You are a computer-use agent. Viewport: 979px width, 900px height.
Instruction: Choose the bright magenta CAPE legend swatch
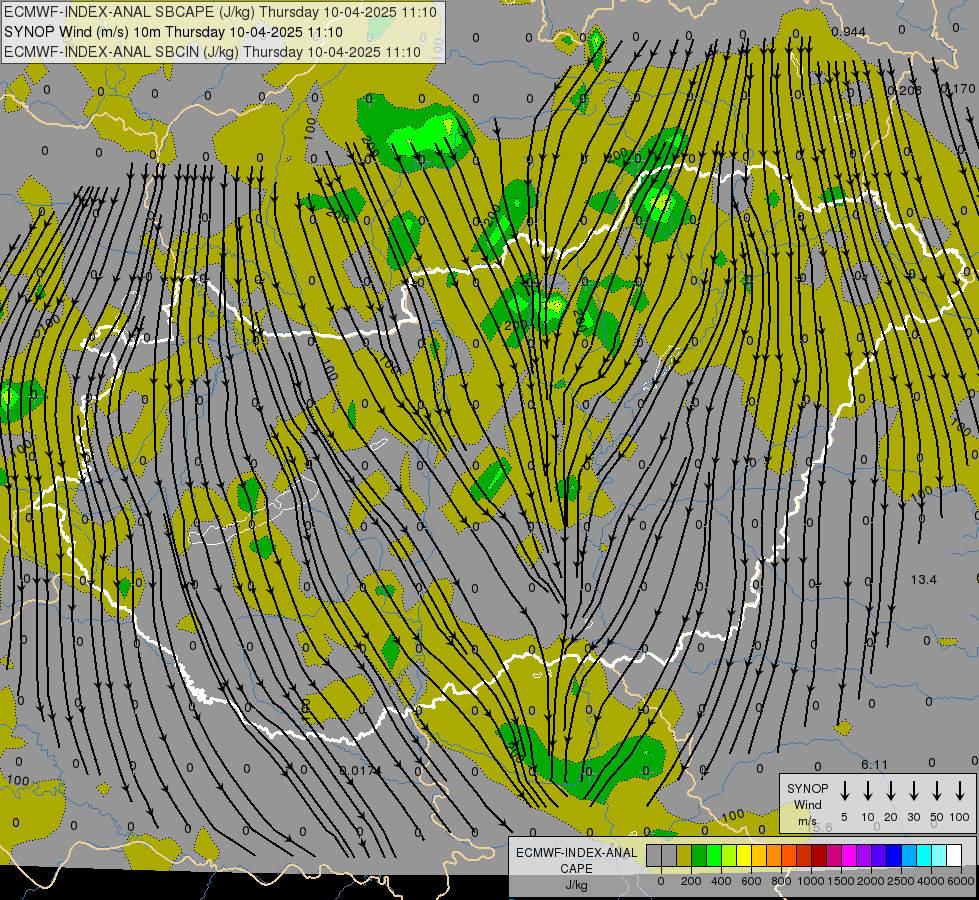pyautogui.click(x=849, y=855)
